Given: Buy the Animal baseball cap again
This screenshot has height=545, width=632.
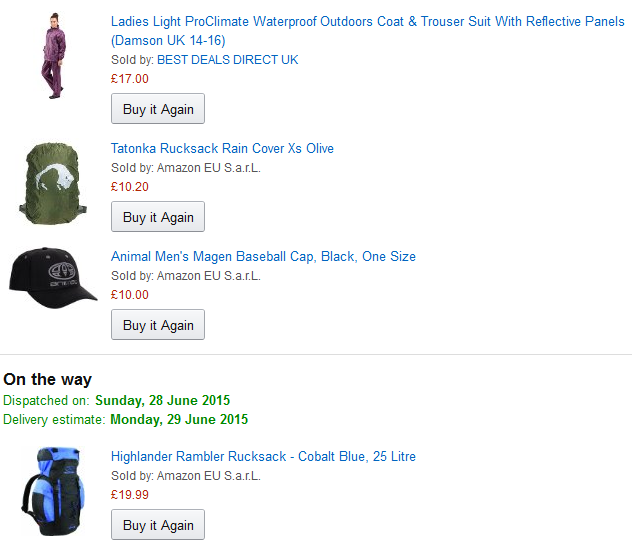Looking at the screenshot, I should 158,325.
